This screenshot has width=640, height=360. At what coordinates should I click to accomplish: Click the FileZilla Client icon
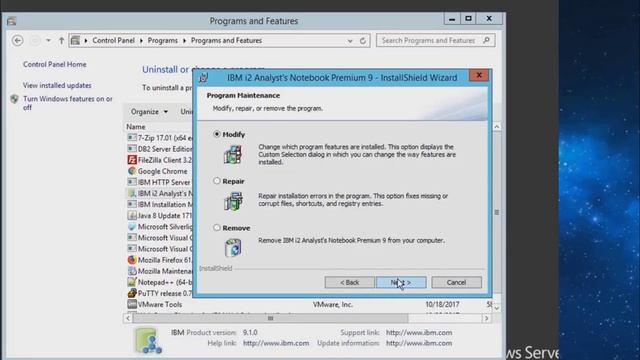tap(131, 160)
